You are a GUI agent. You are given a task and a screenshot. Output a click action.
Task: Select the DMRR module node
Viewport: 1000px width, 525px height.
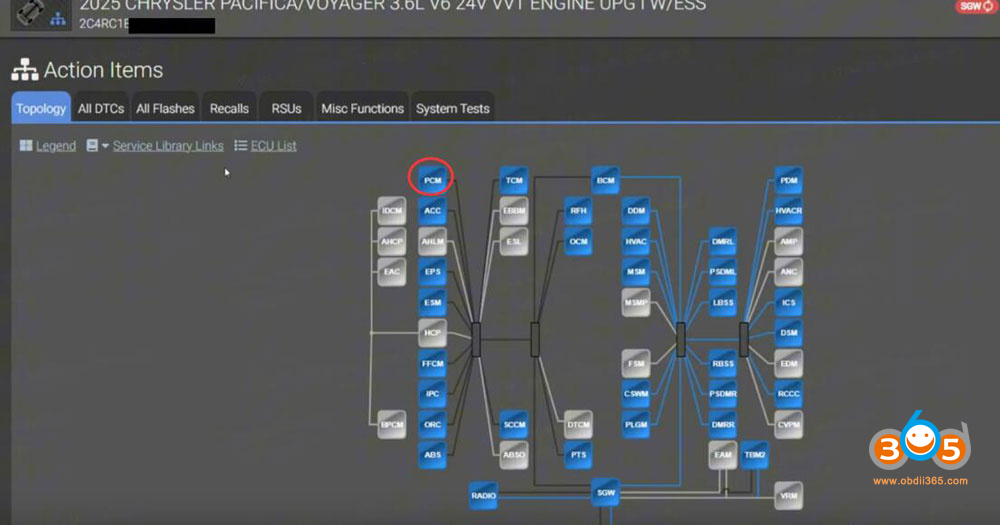(723, 425)
